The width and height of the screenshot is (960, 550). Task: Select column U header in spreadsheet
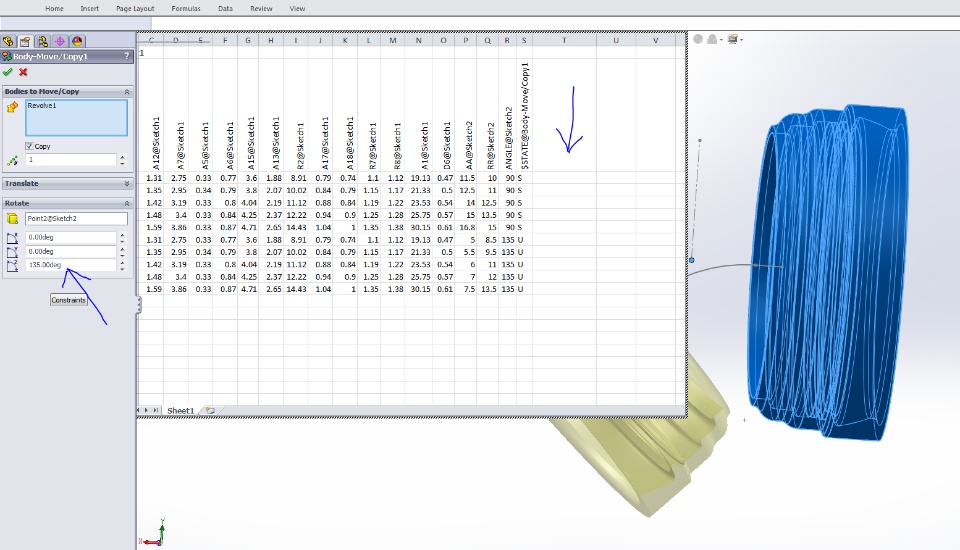pyautogui.click(x=616, y=40)
